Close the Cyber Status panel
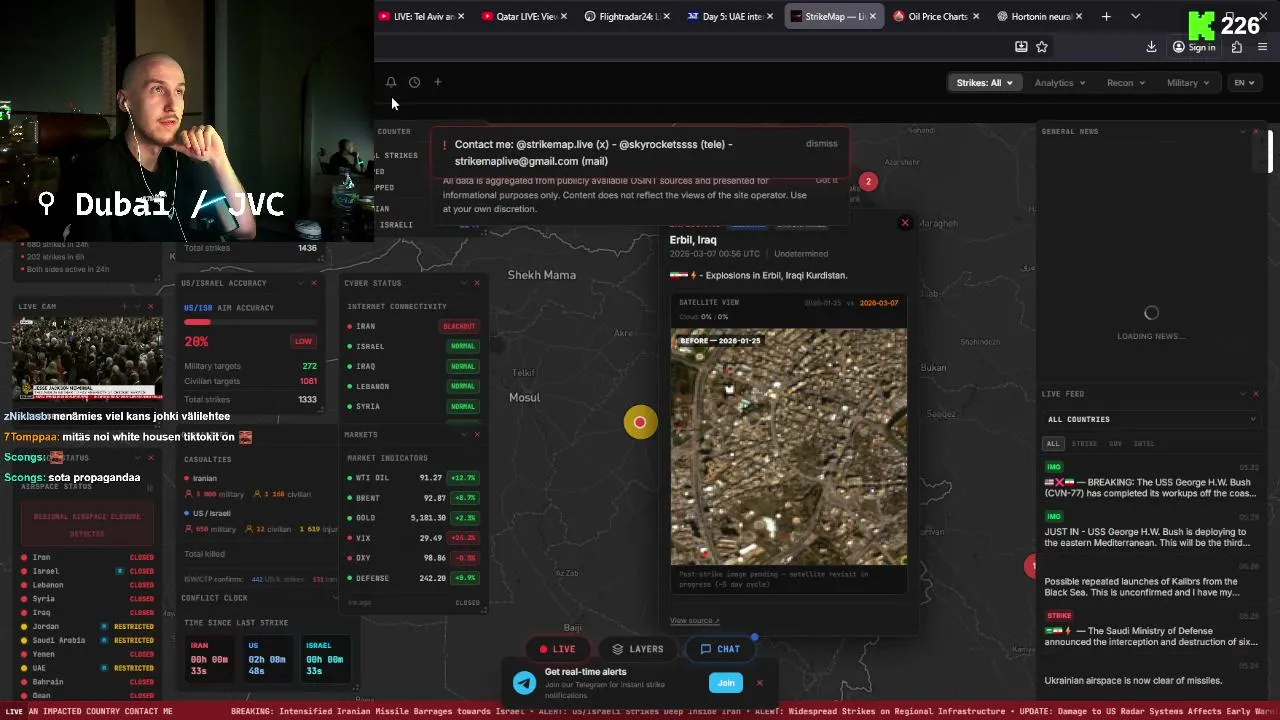This screenshot has width=1280, height=720. tap(477, 283)
